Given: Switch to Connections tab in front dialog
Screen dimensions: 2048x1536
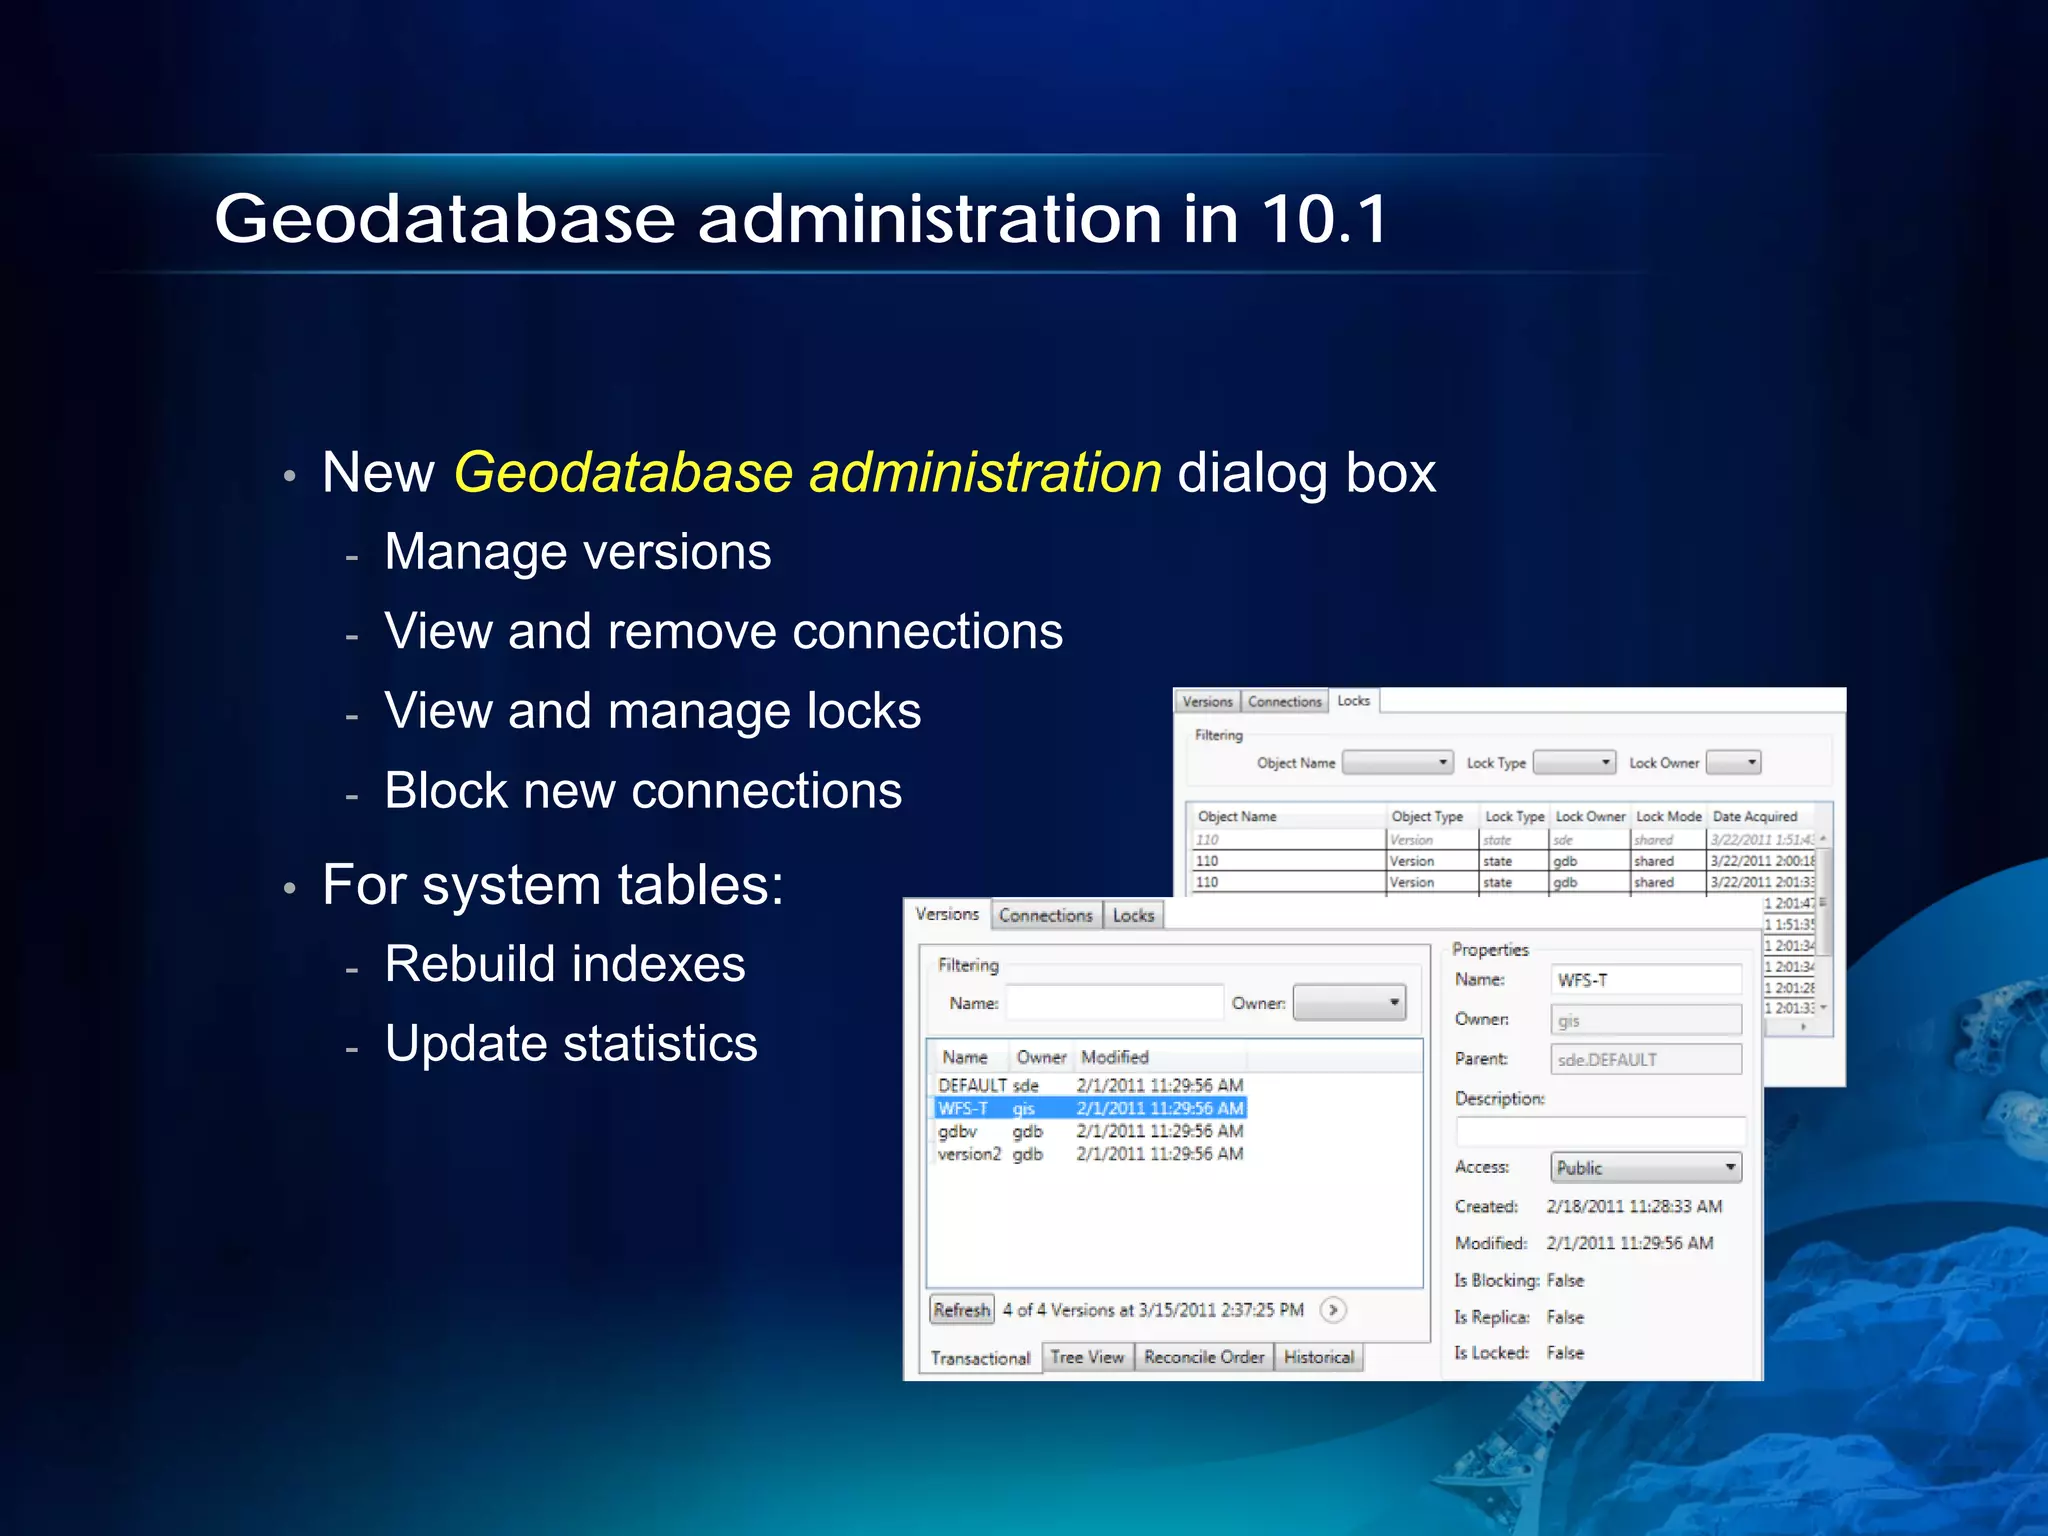Looking at the screenshot, I should click(1046, 915).
